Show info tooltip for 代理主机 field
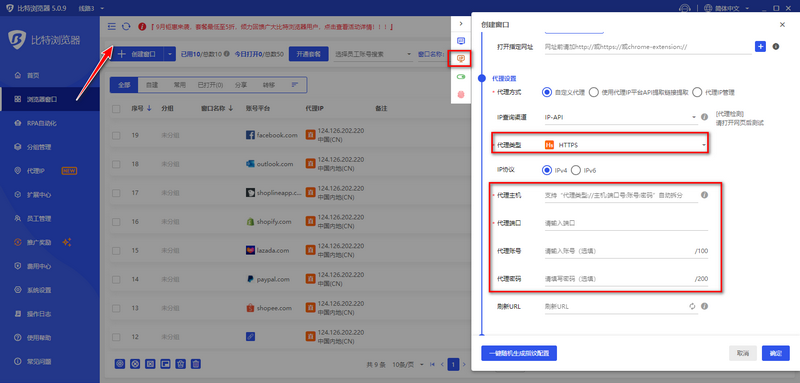The height and width of the screenshot is (383, 800). click(705, 195)
